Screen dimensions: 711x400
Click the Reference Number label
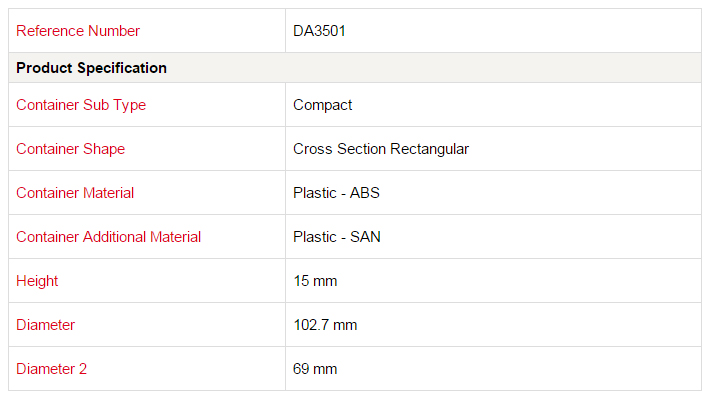[78, 31]
